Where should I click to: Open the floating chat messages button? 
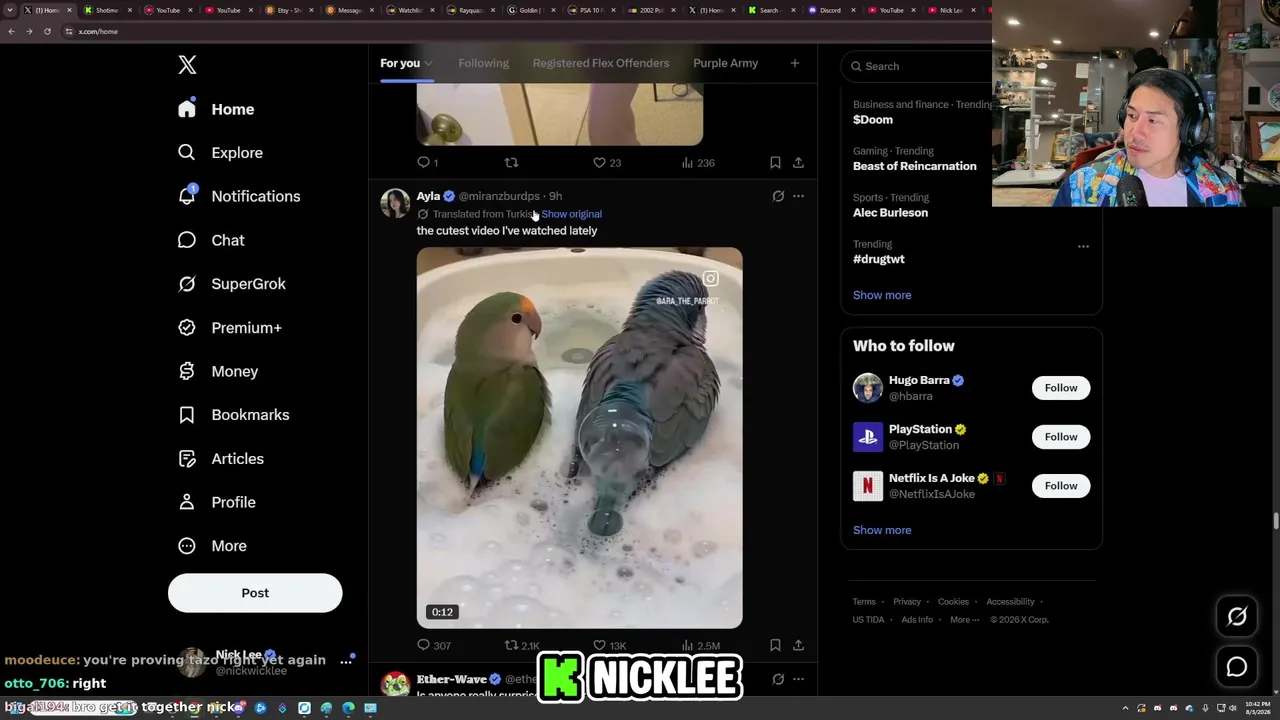pos(1237,667)
